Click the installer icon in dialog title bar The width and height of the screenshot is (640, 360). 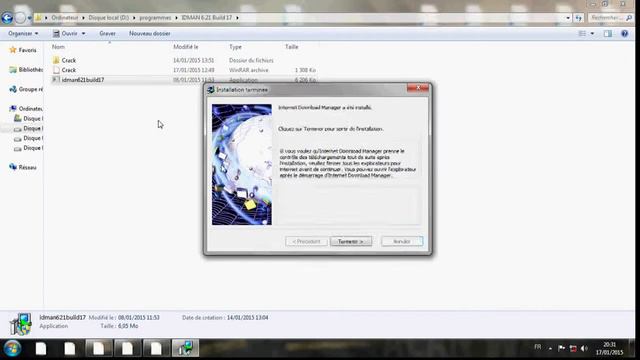[211, 90]
